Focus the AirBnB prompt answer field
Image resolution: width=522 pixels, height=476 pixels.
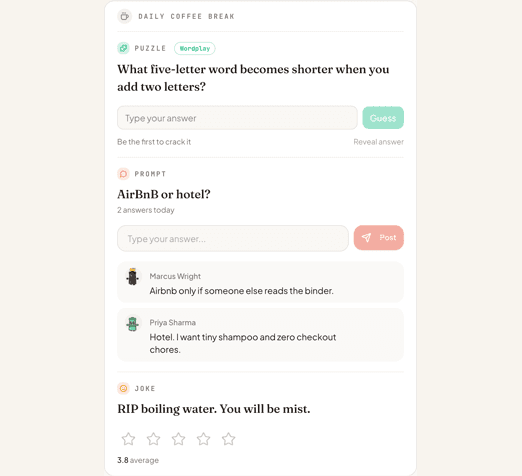coord(233,238)
